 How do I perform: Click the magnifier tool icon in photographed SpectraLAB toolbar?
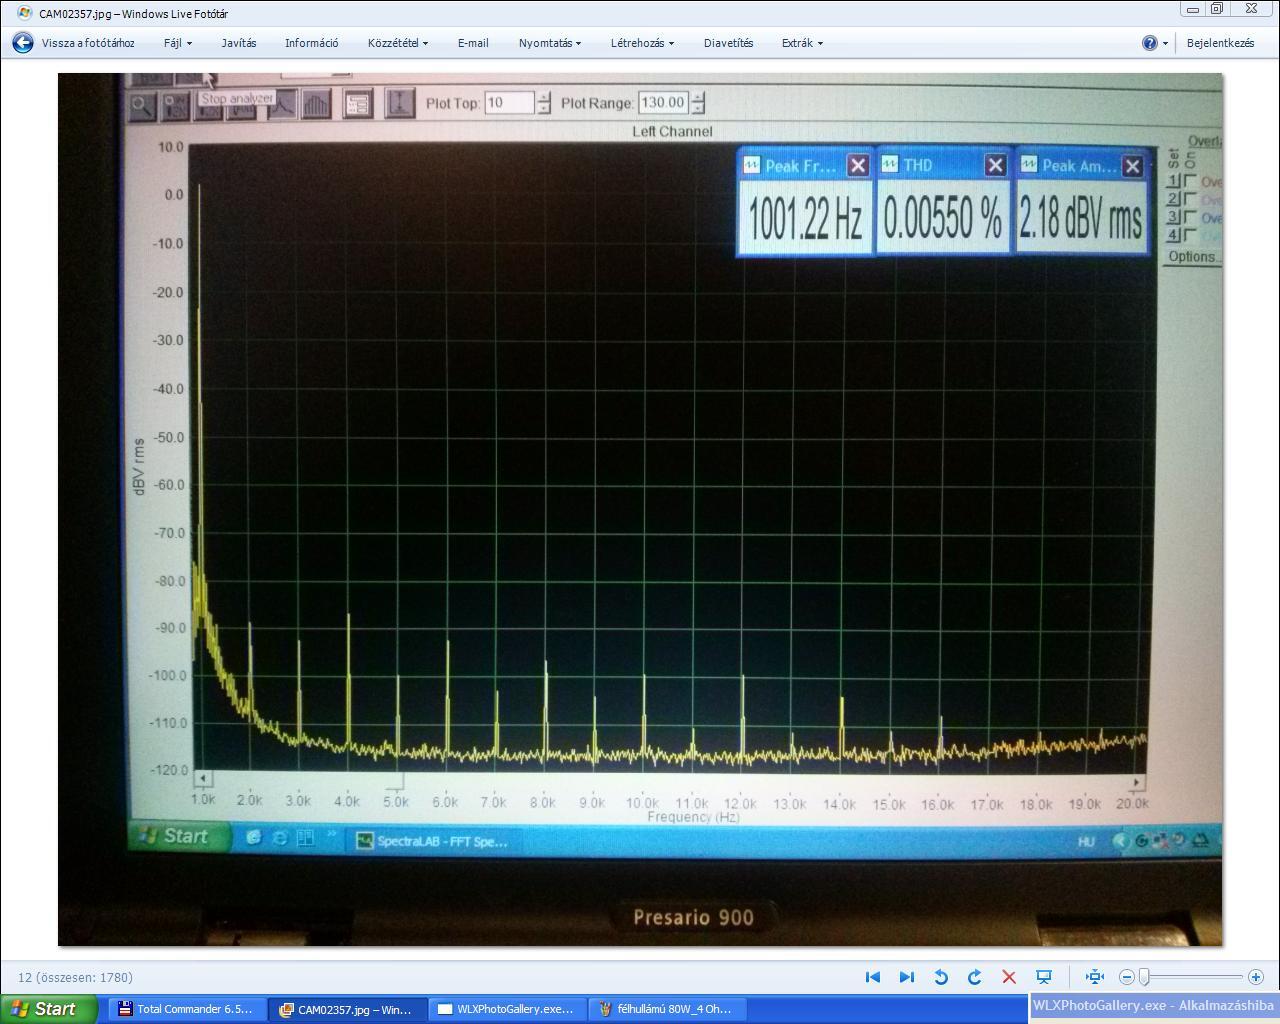coord(142,104)
